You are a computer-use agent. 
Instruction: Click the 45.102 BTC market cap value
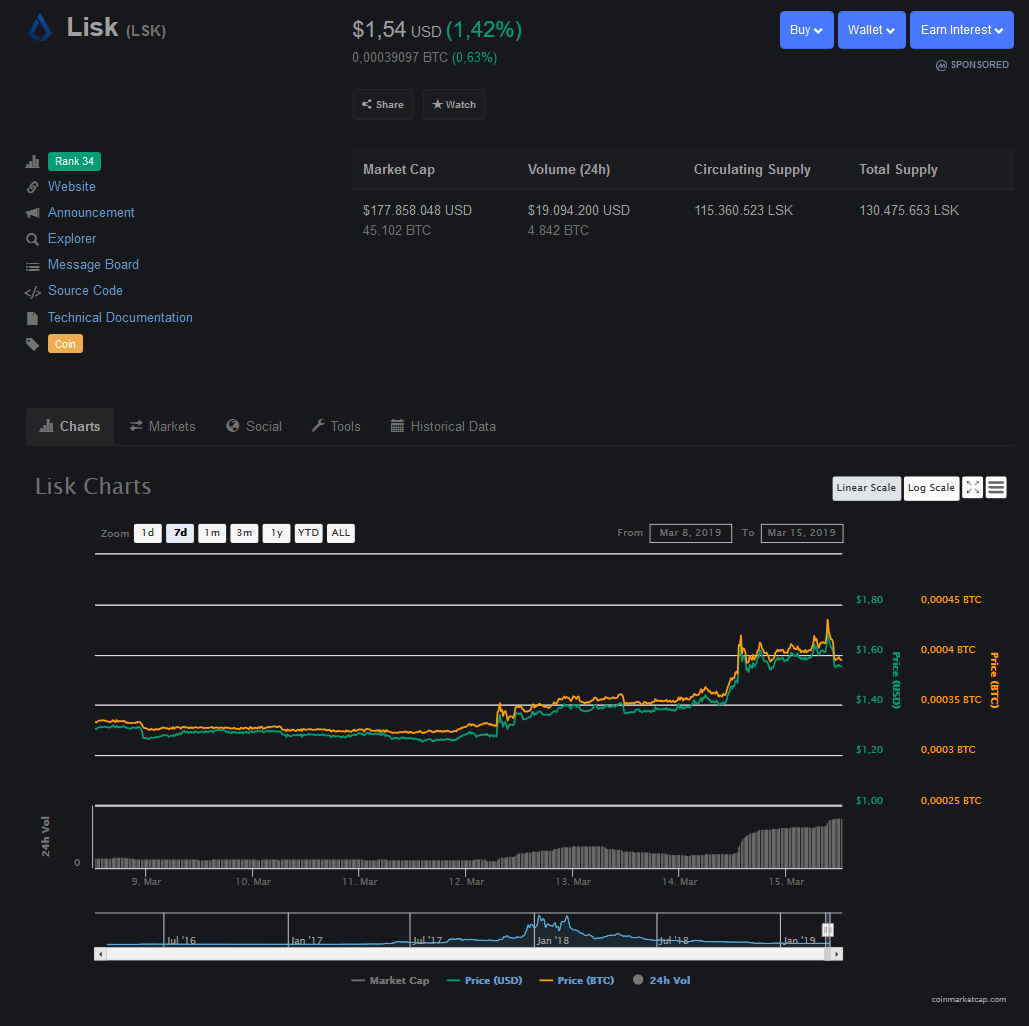[x=396, y=230]
